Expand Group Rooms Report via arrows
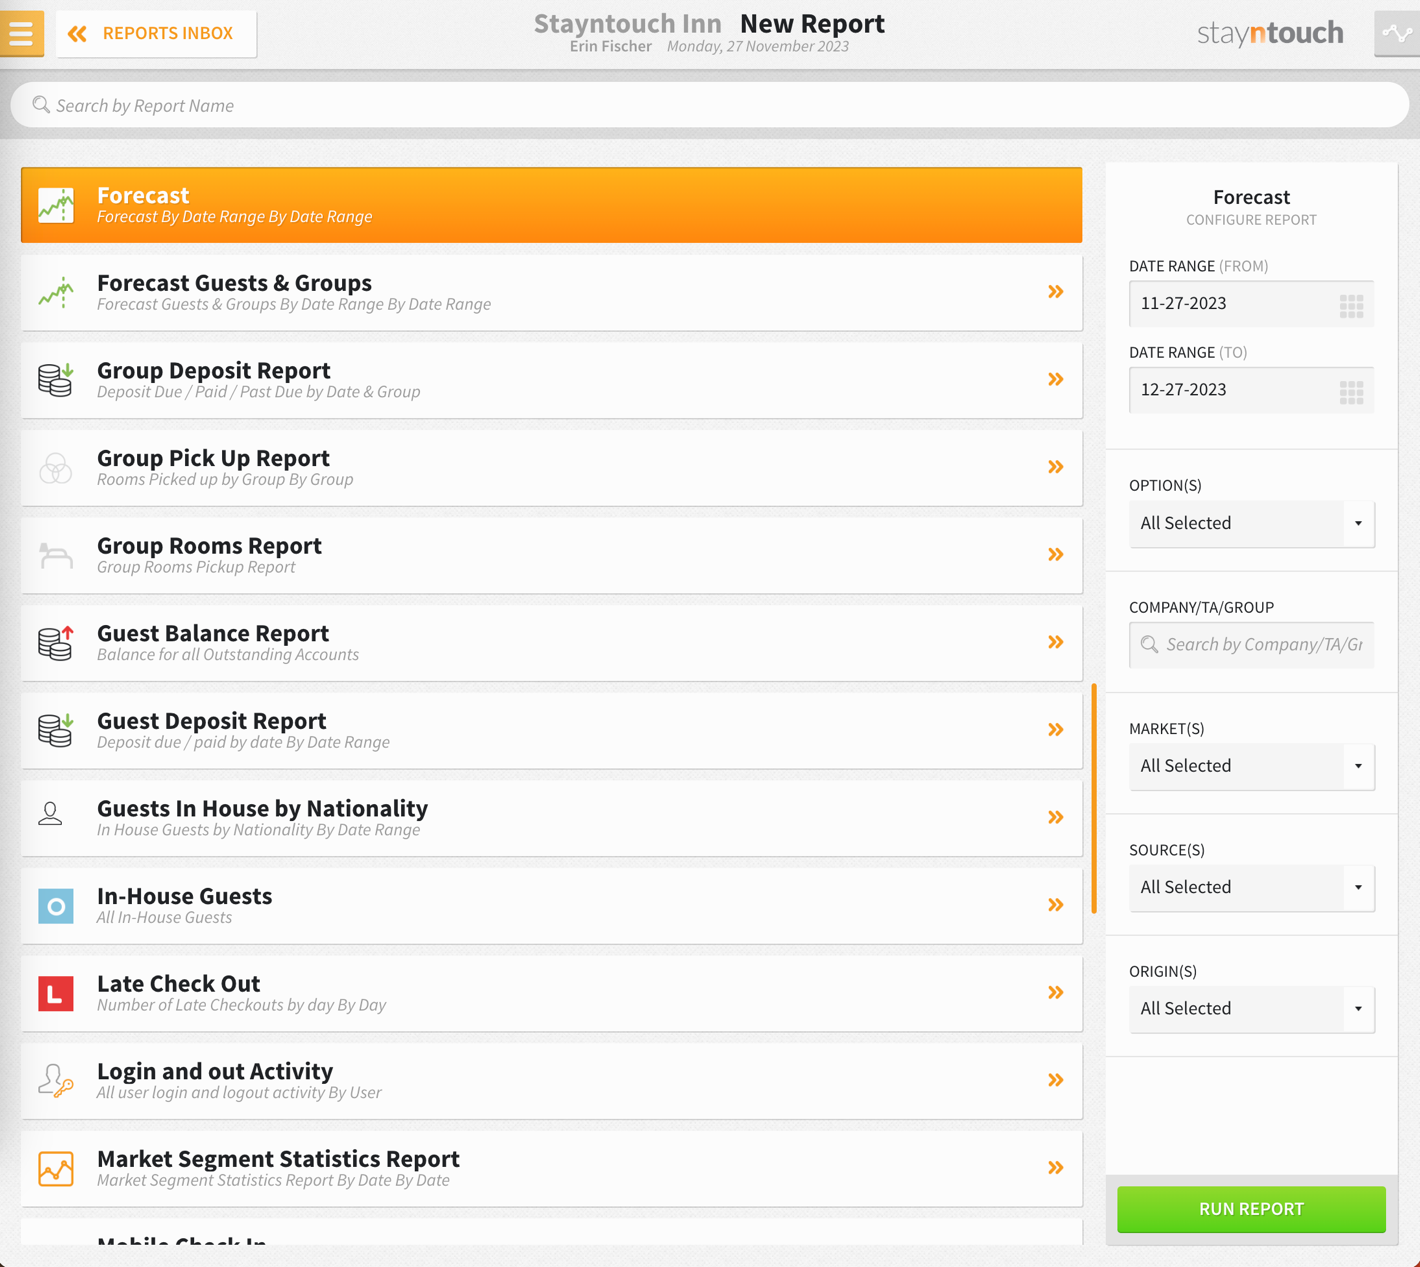The image size is (1420, 1267). point(1056,555)
